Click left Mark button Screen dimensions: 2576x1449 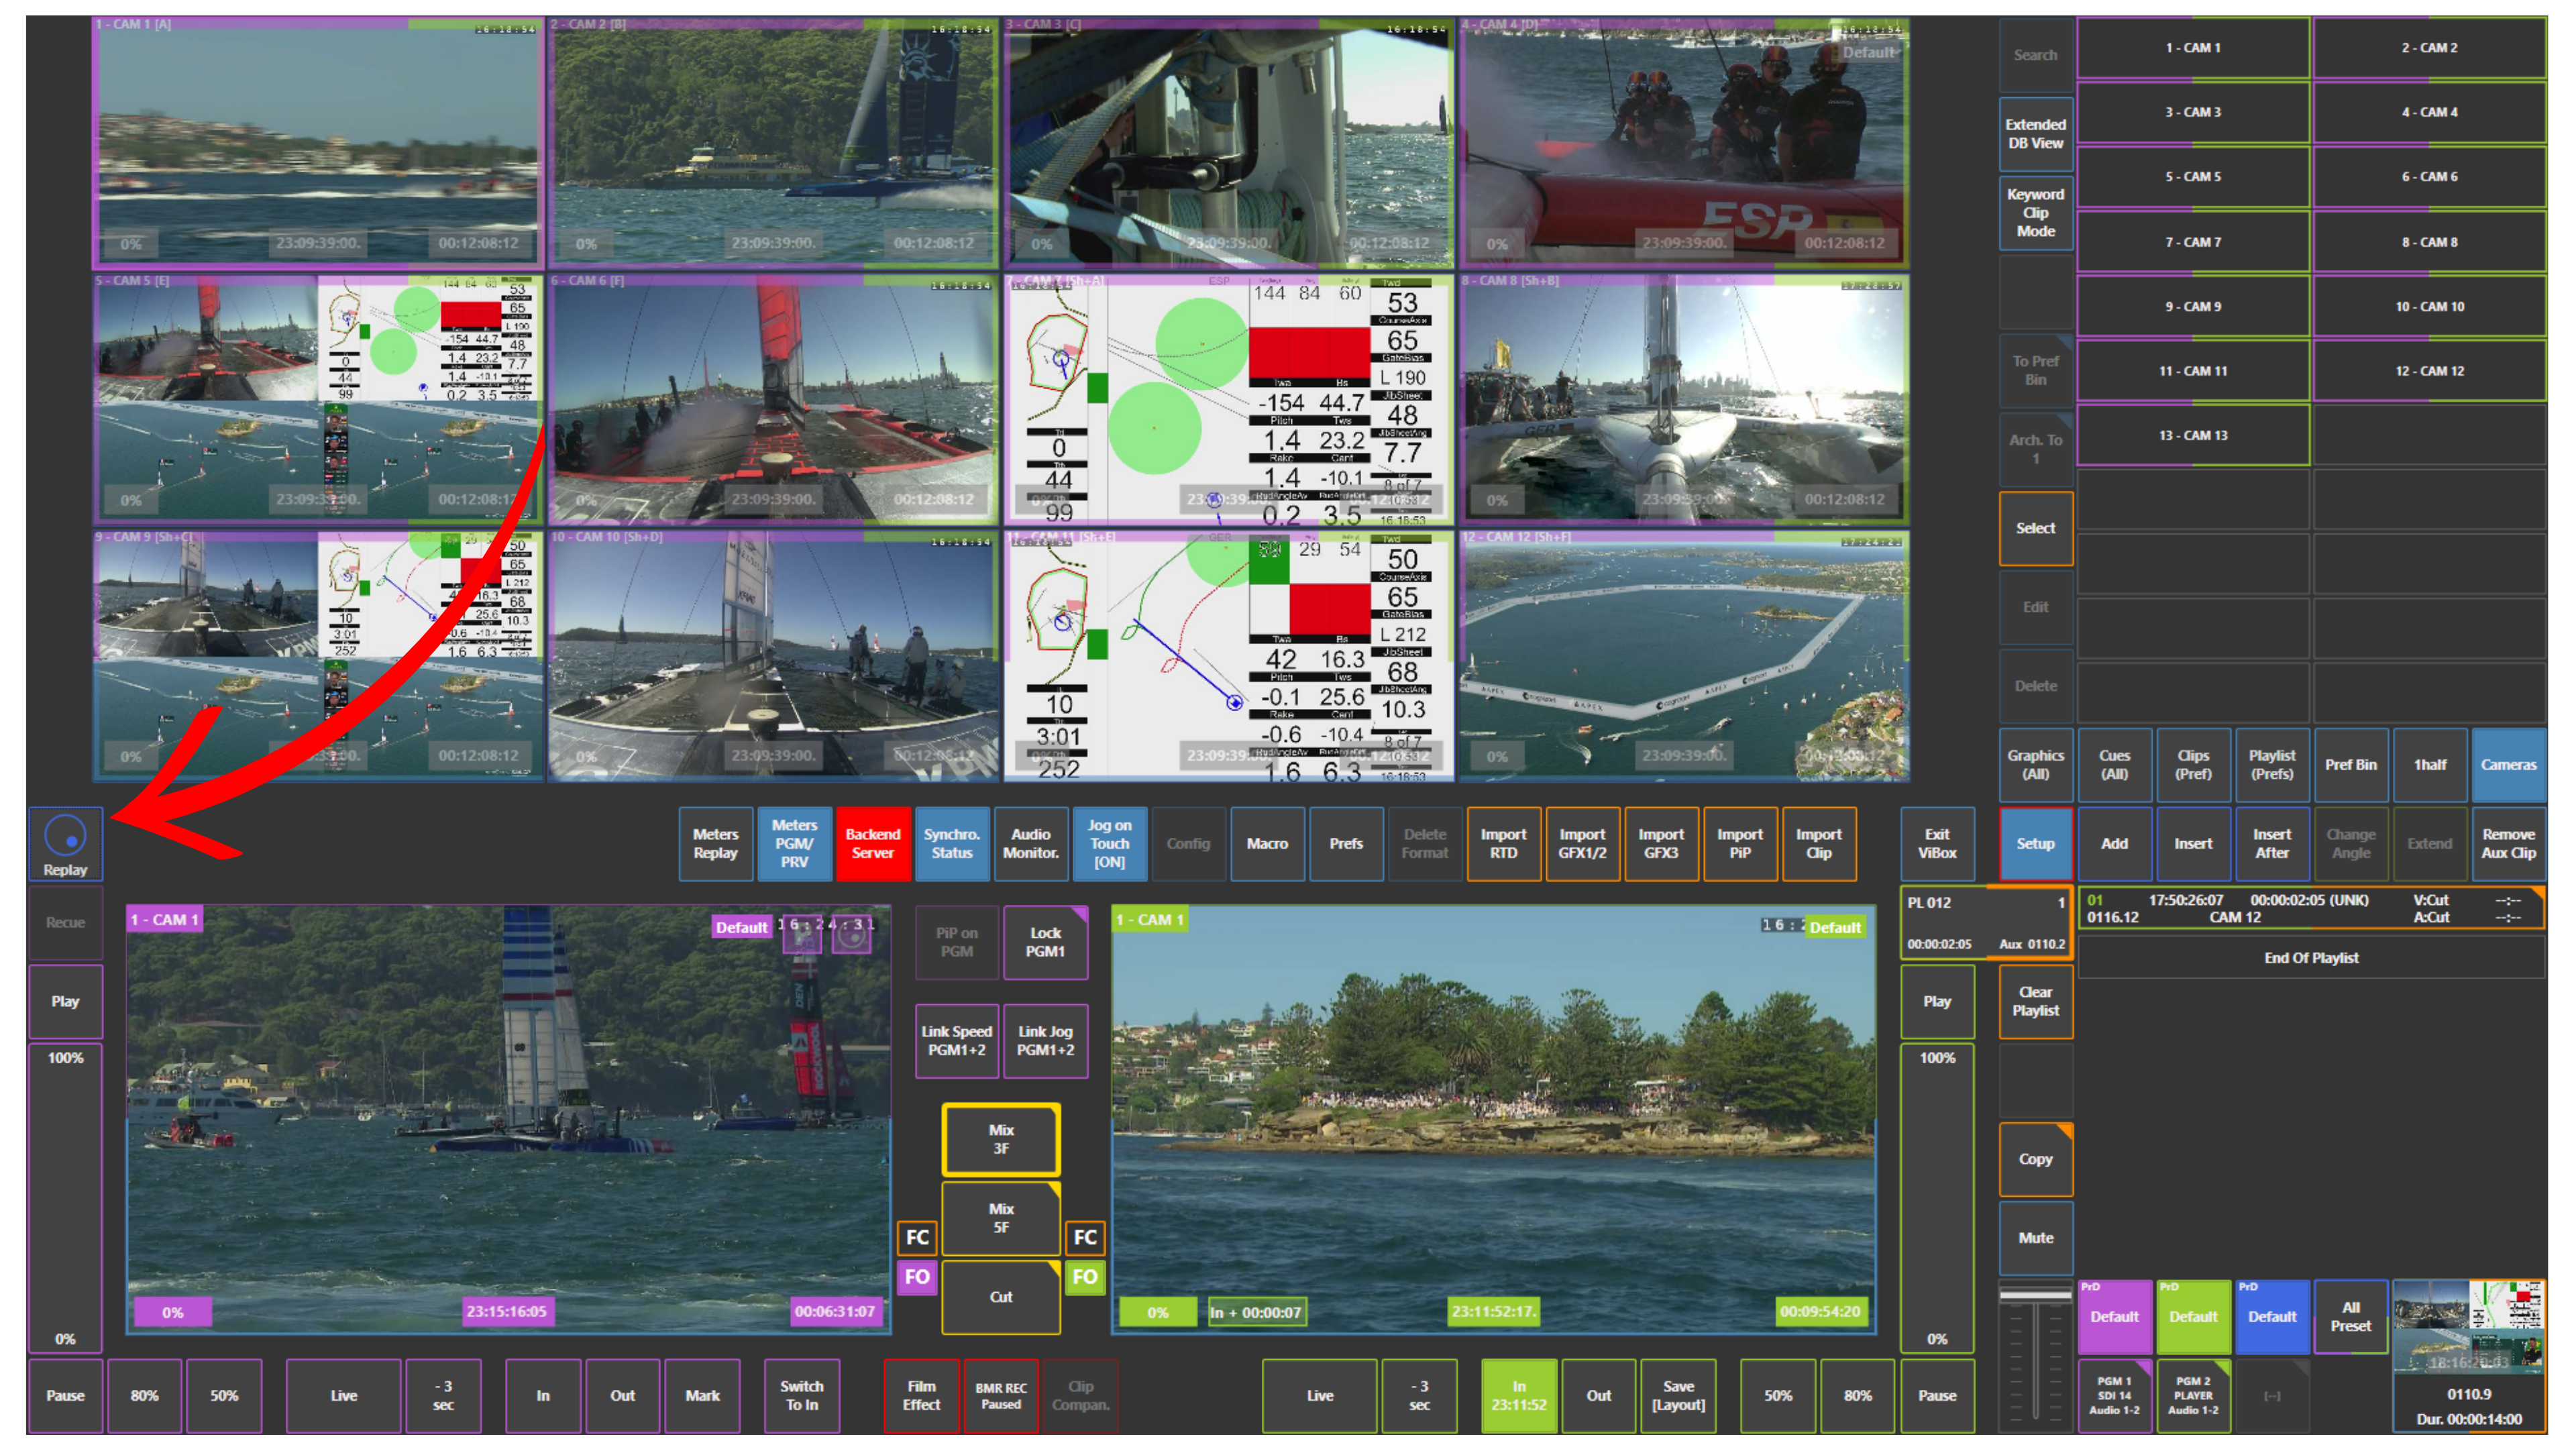pyautogui.click(x=702, y=1396)
